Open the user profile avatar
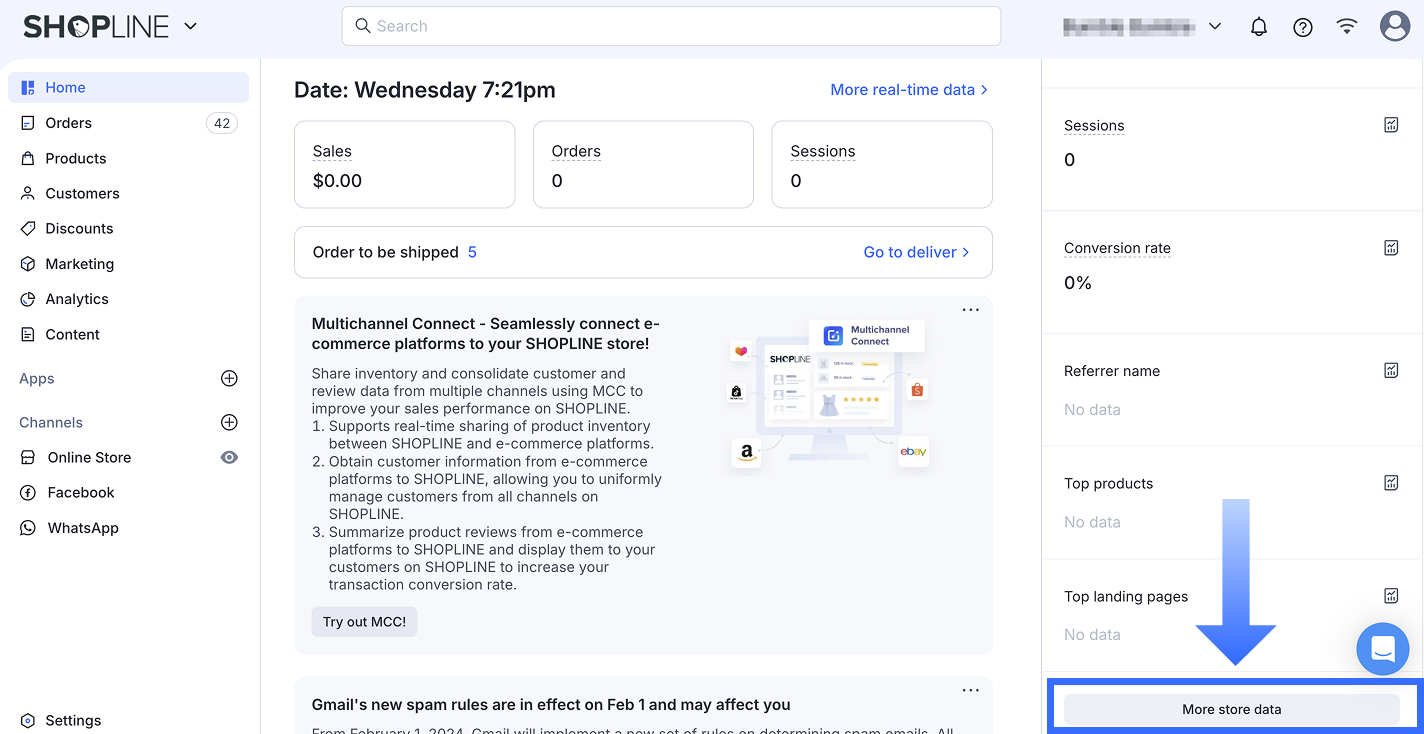1424x734 pixels. [x=1394, y=27]
